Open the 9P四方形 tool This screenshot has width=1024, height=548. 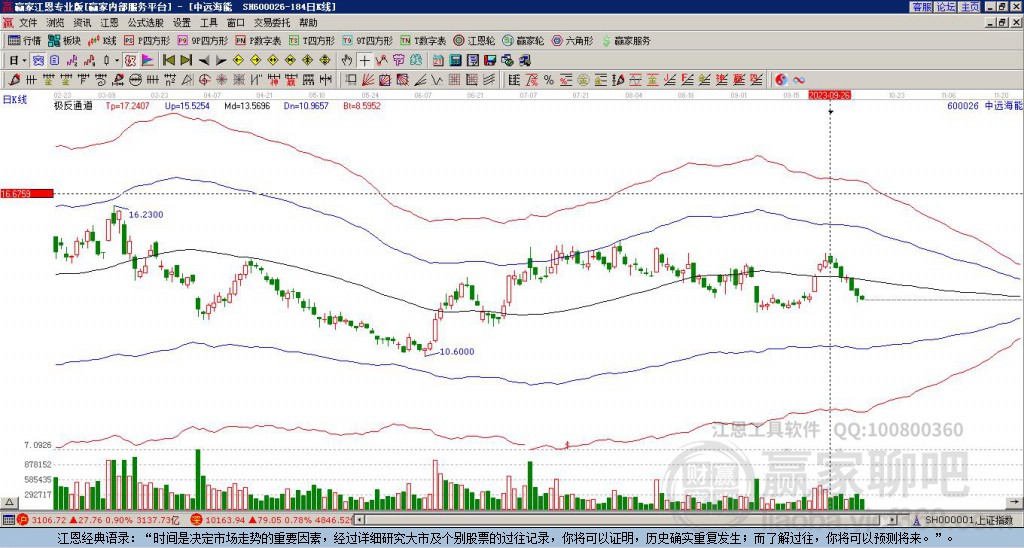(x=202, y=40)
